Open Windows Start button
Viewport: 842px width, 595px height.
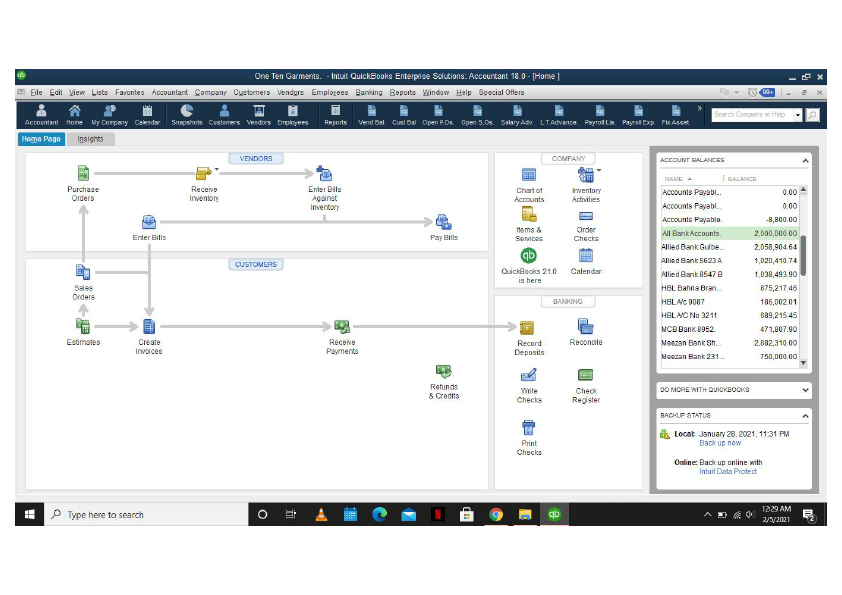coord(30,514)
